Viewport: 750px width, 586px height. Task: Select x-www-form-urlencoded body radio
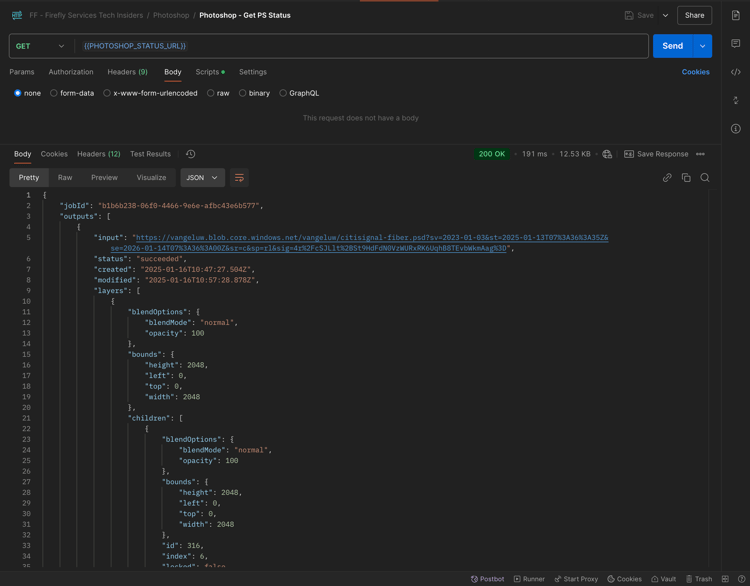(107, 93)
